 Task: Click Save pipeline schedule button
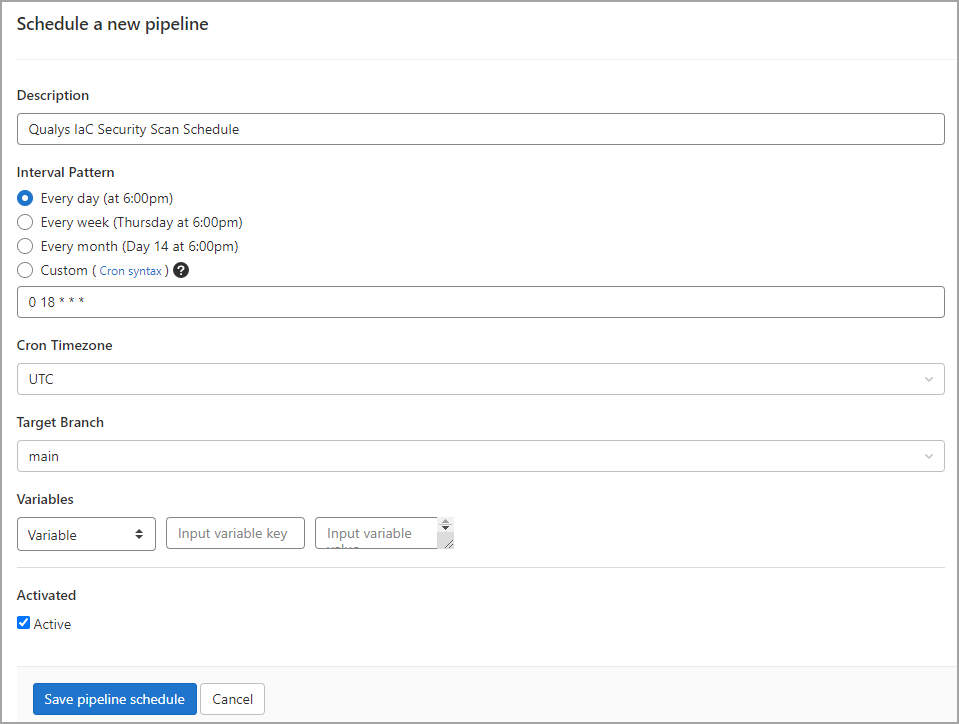(x=114, y=699)
